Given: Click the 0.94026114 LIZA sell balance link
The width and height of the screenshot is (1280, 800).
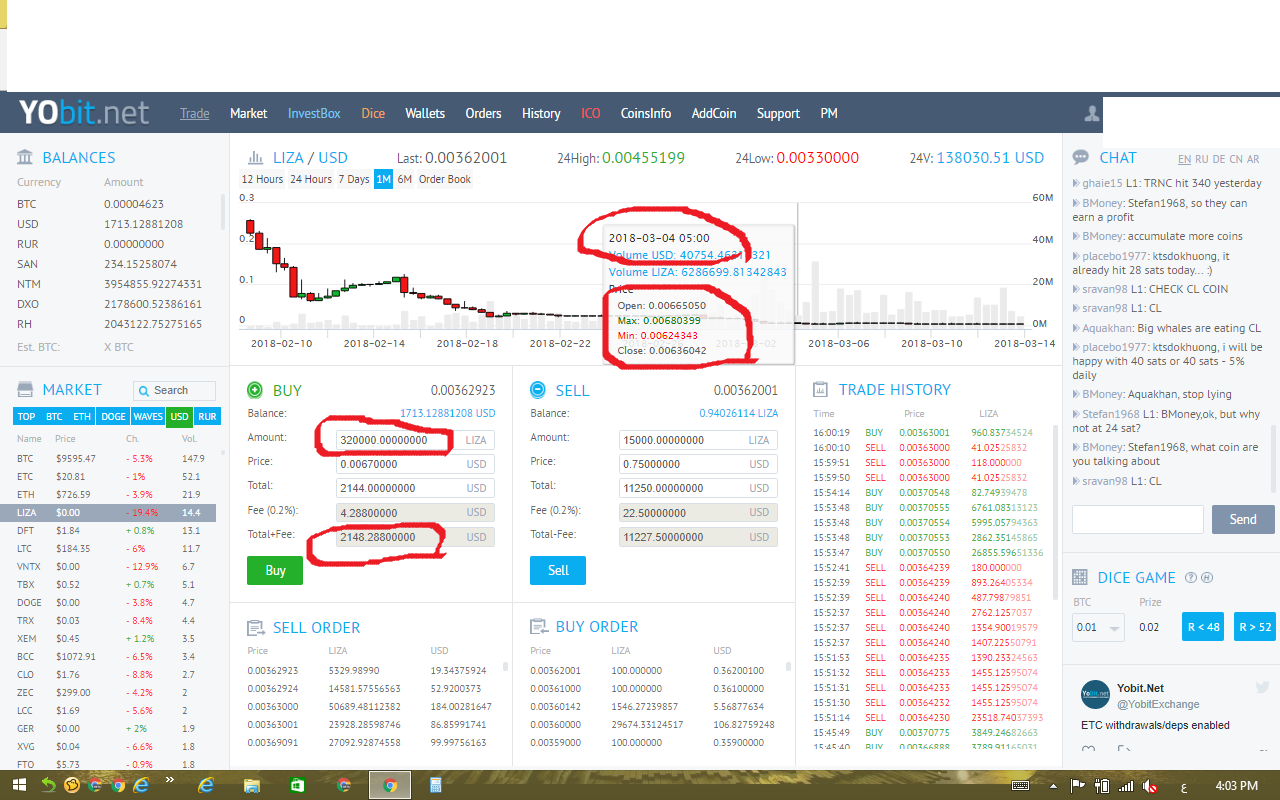Looking at the screenshot, I should tap(738, 413).
